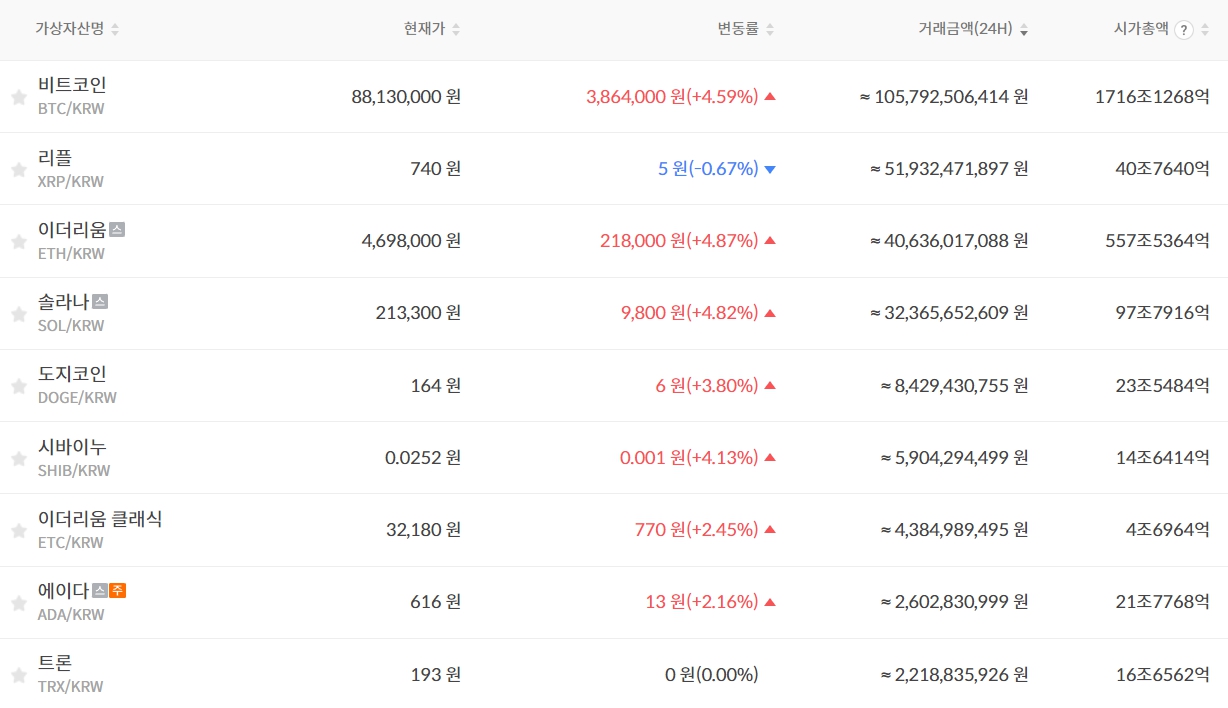Image resolution: width=1228 pixels, height=708 pixels.
Task: Click the star icon beside Solana
Action: pyautogui.click(x=18, y=314)
